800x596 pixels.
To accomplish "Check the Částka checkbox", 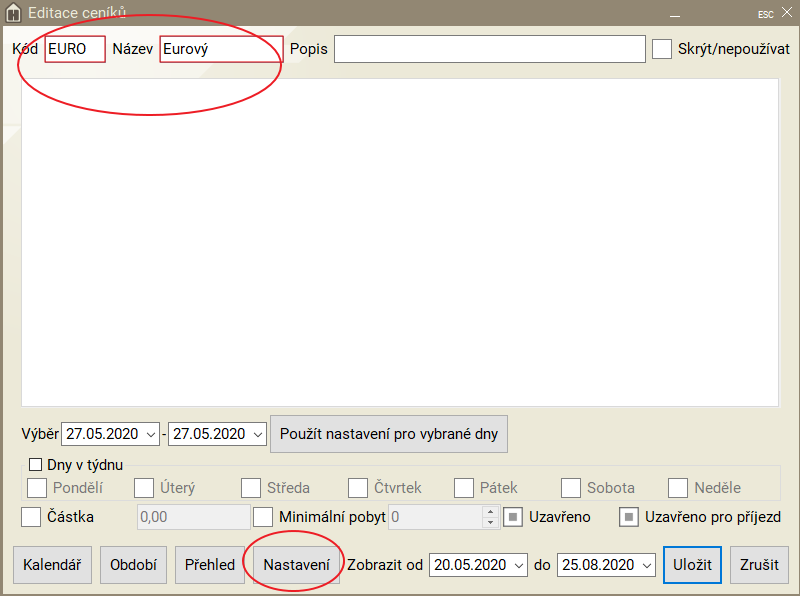I will [31, 517].
